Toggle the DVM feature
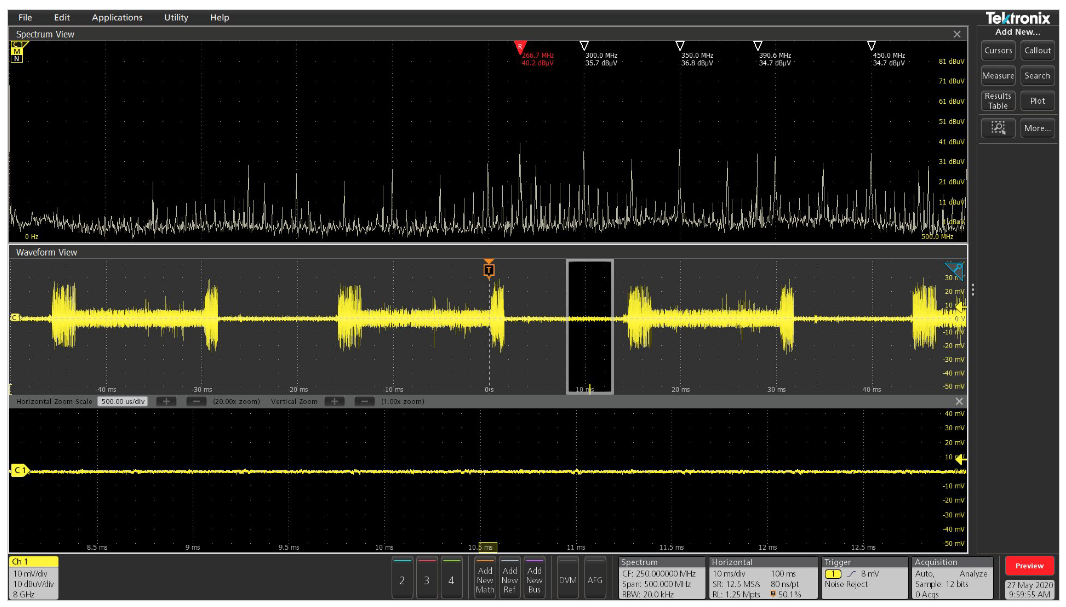 coord(567,579)
